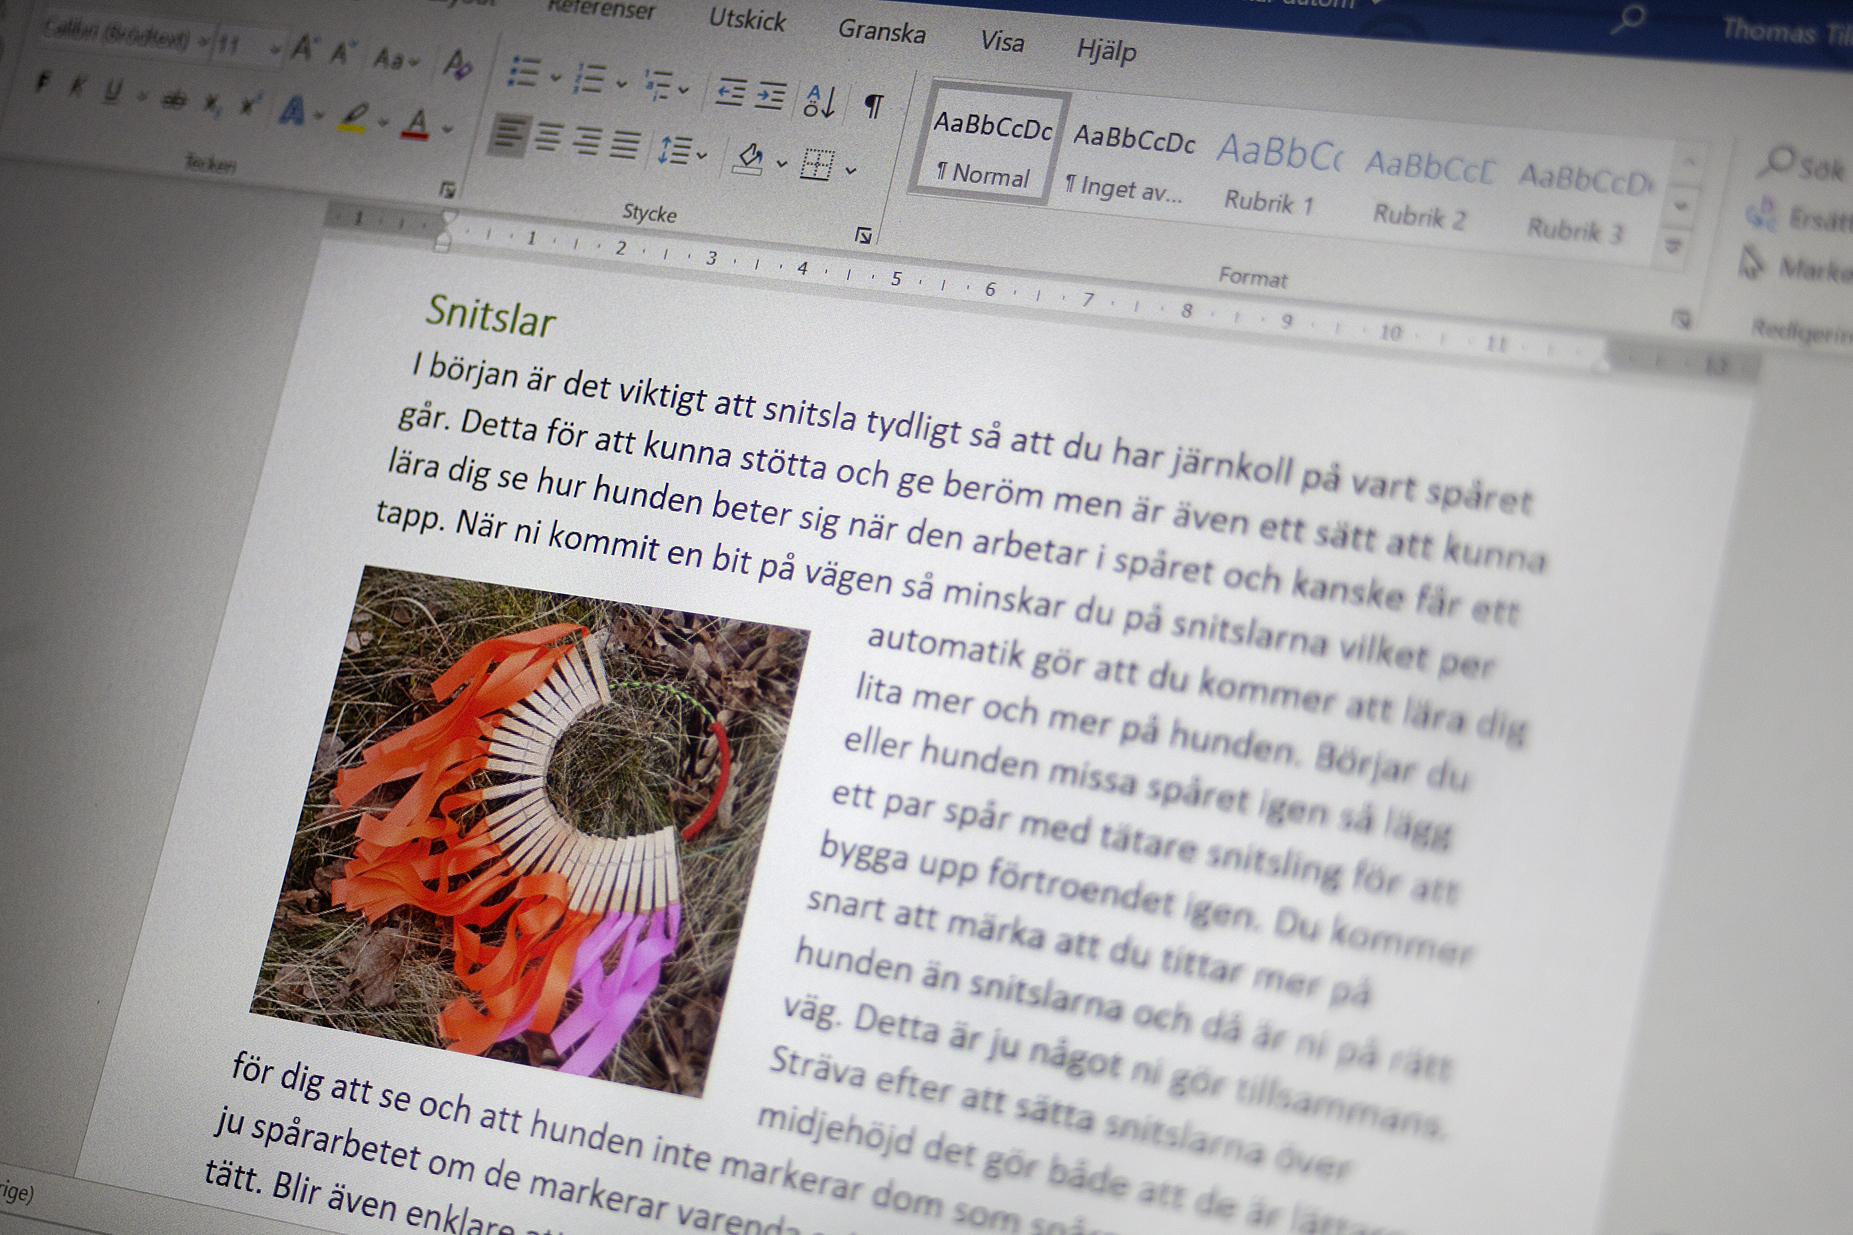This screenshot has height=1235, width=1853.
Task: Click the Markera select button
Action: [x=1794, y=266]
